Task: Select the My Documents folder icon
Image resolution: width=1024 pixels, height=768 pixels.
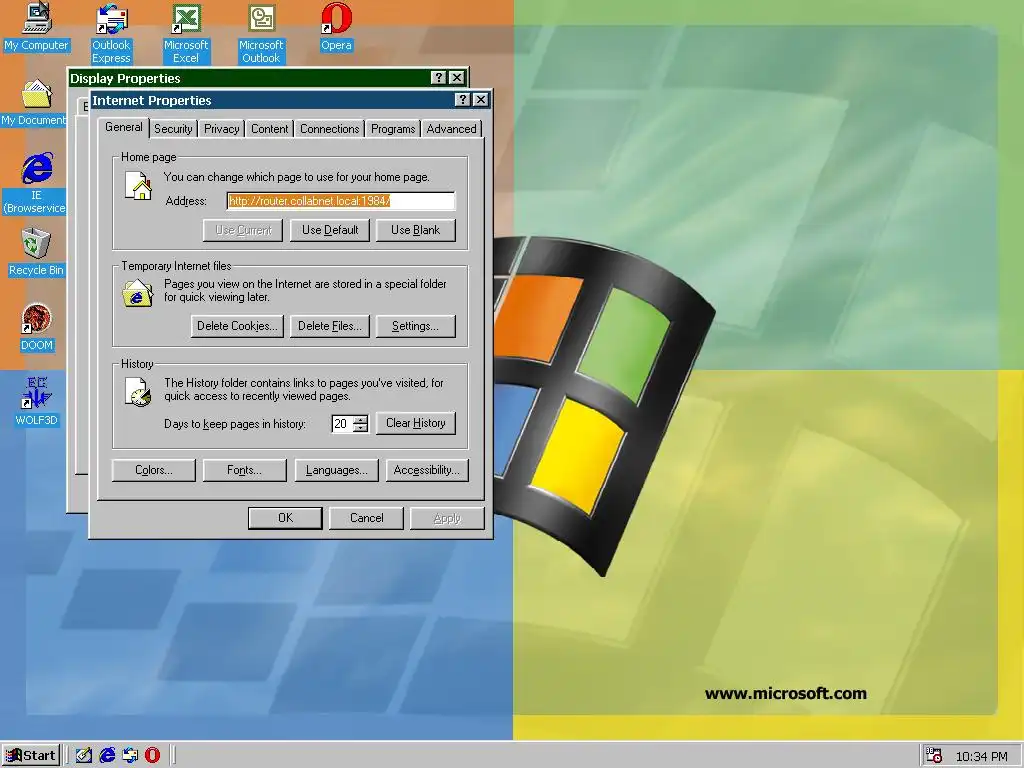Action: coord(34,102)
